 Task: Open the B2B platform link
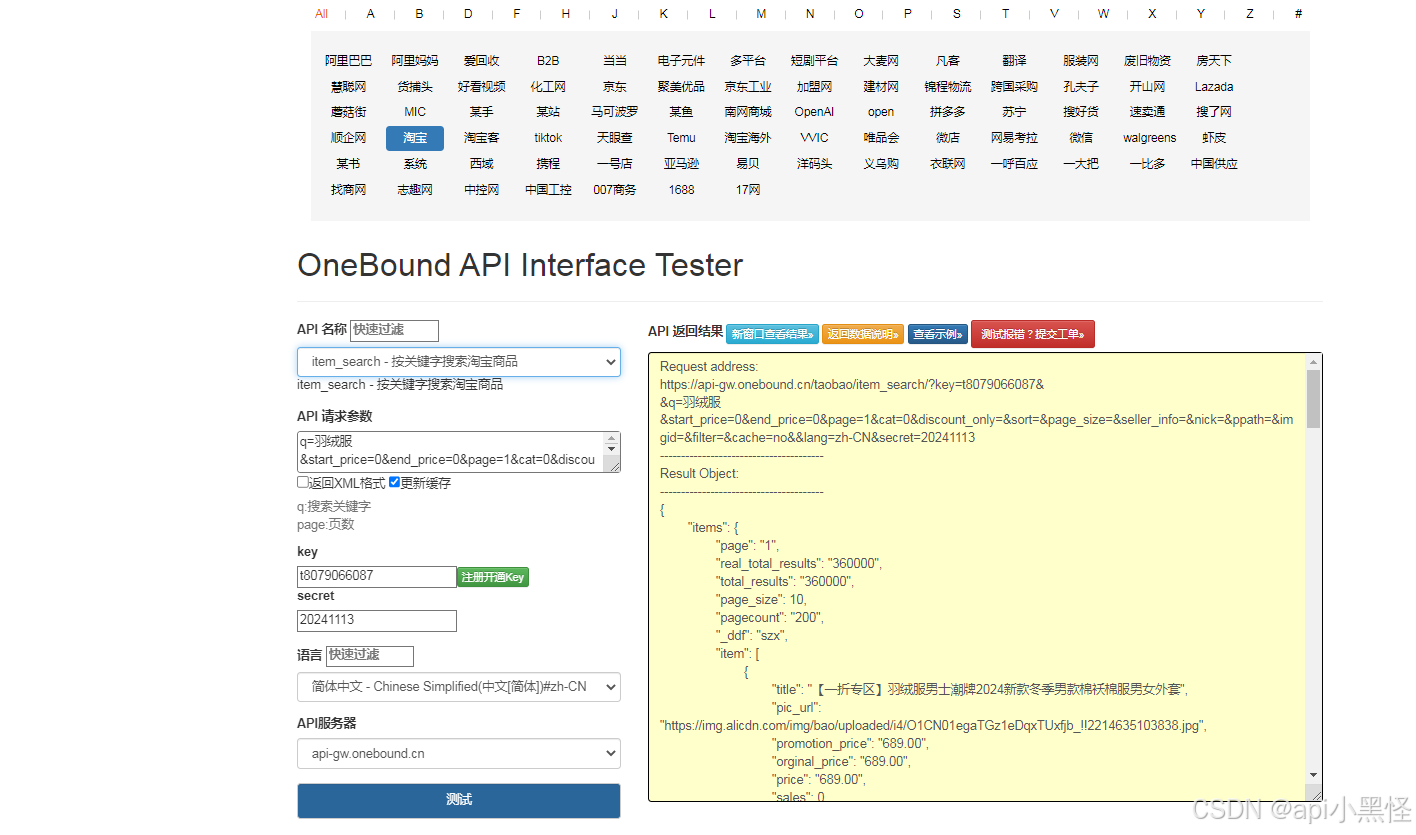548,61
